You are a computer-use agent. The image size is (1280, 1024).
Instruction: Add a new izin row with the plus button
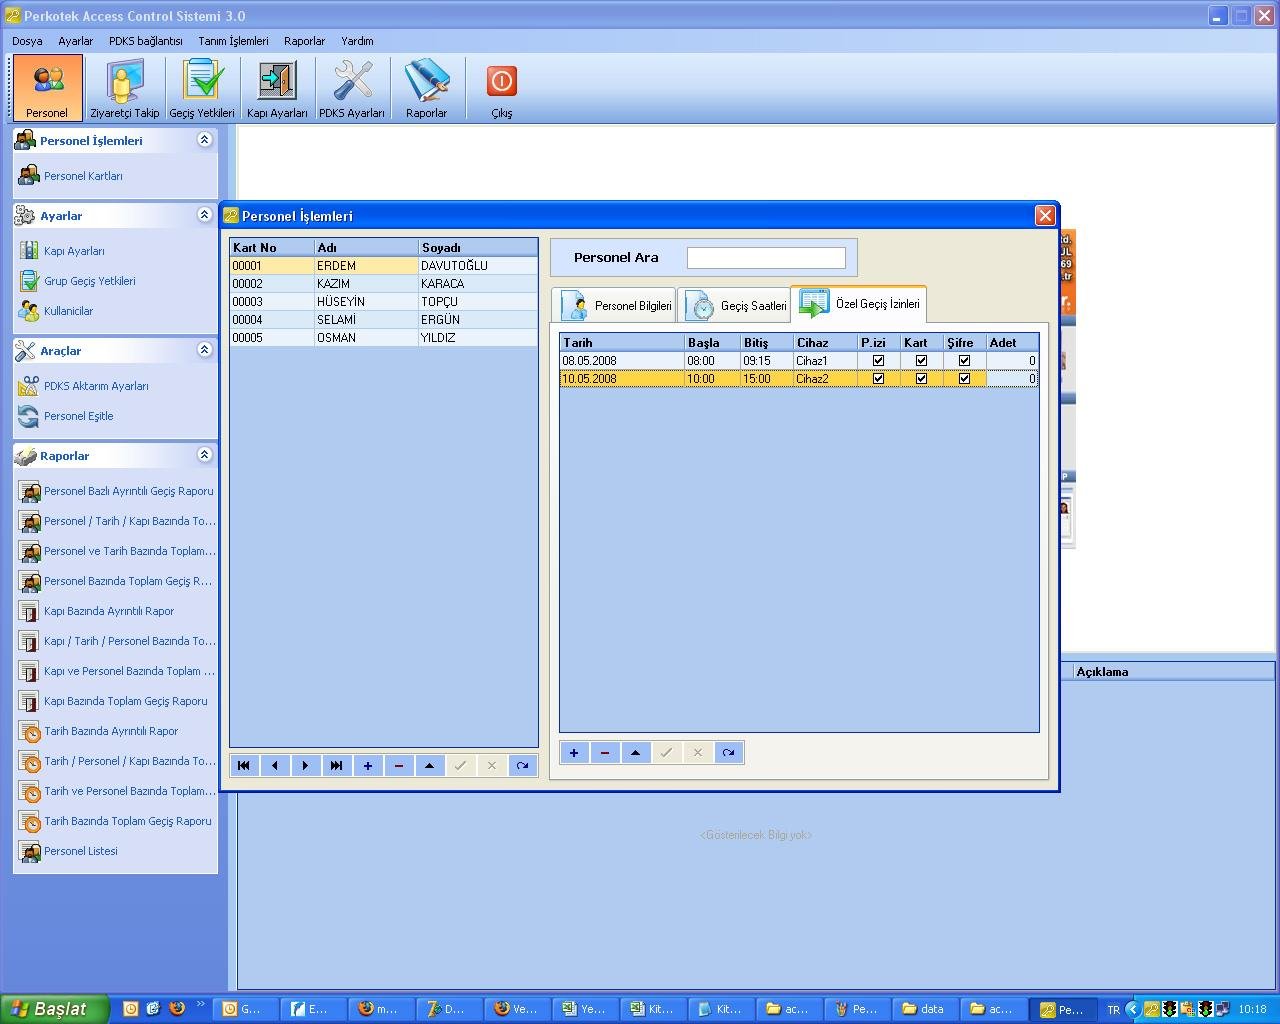574,752
